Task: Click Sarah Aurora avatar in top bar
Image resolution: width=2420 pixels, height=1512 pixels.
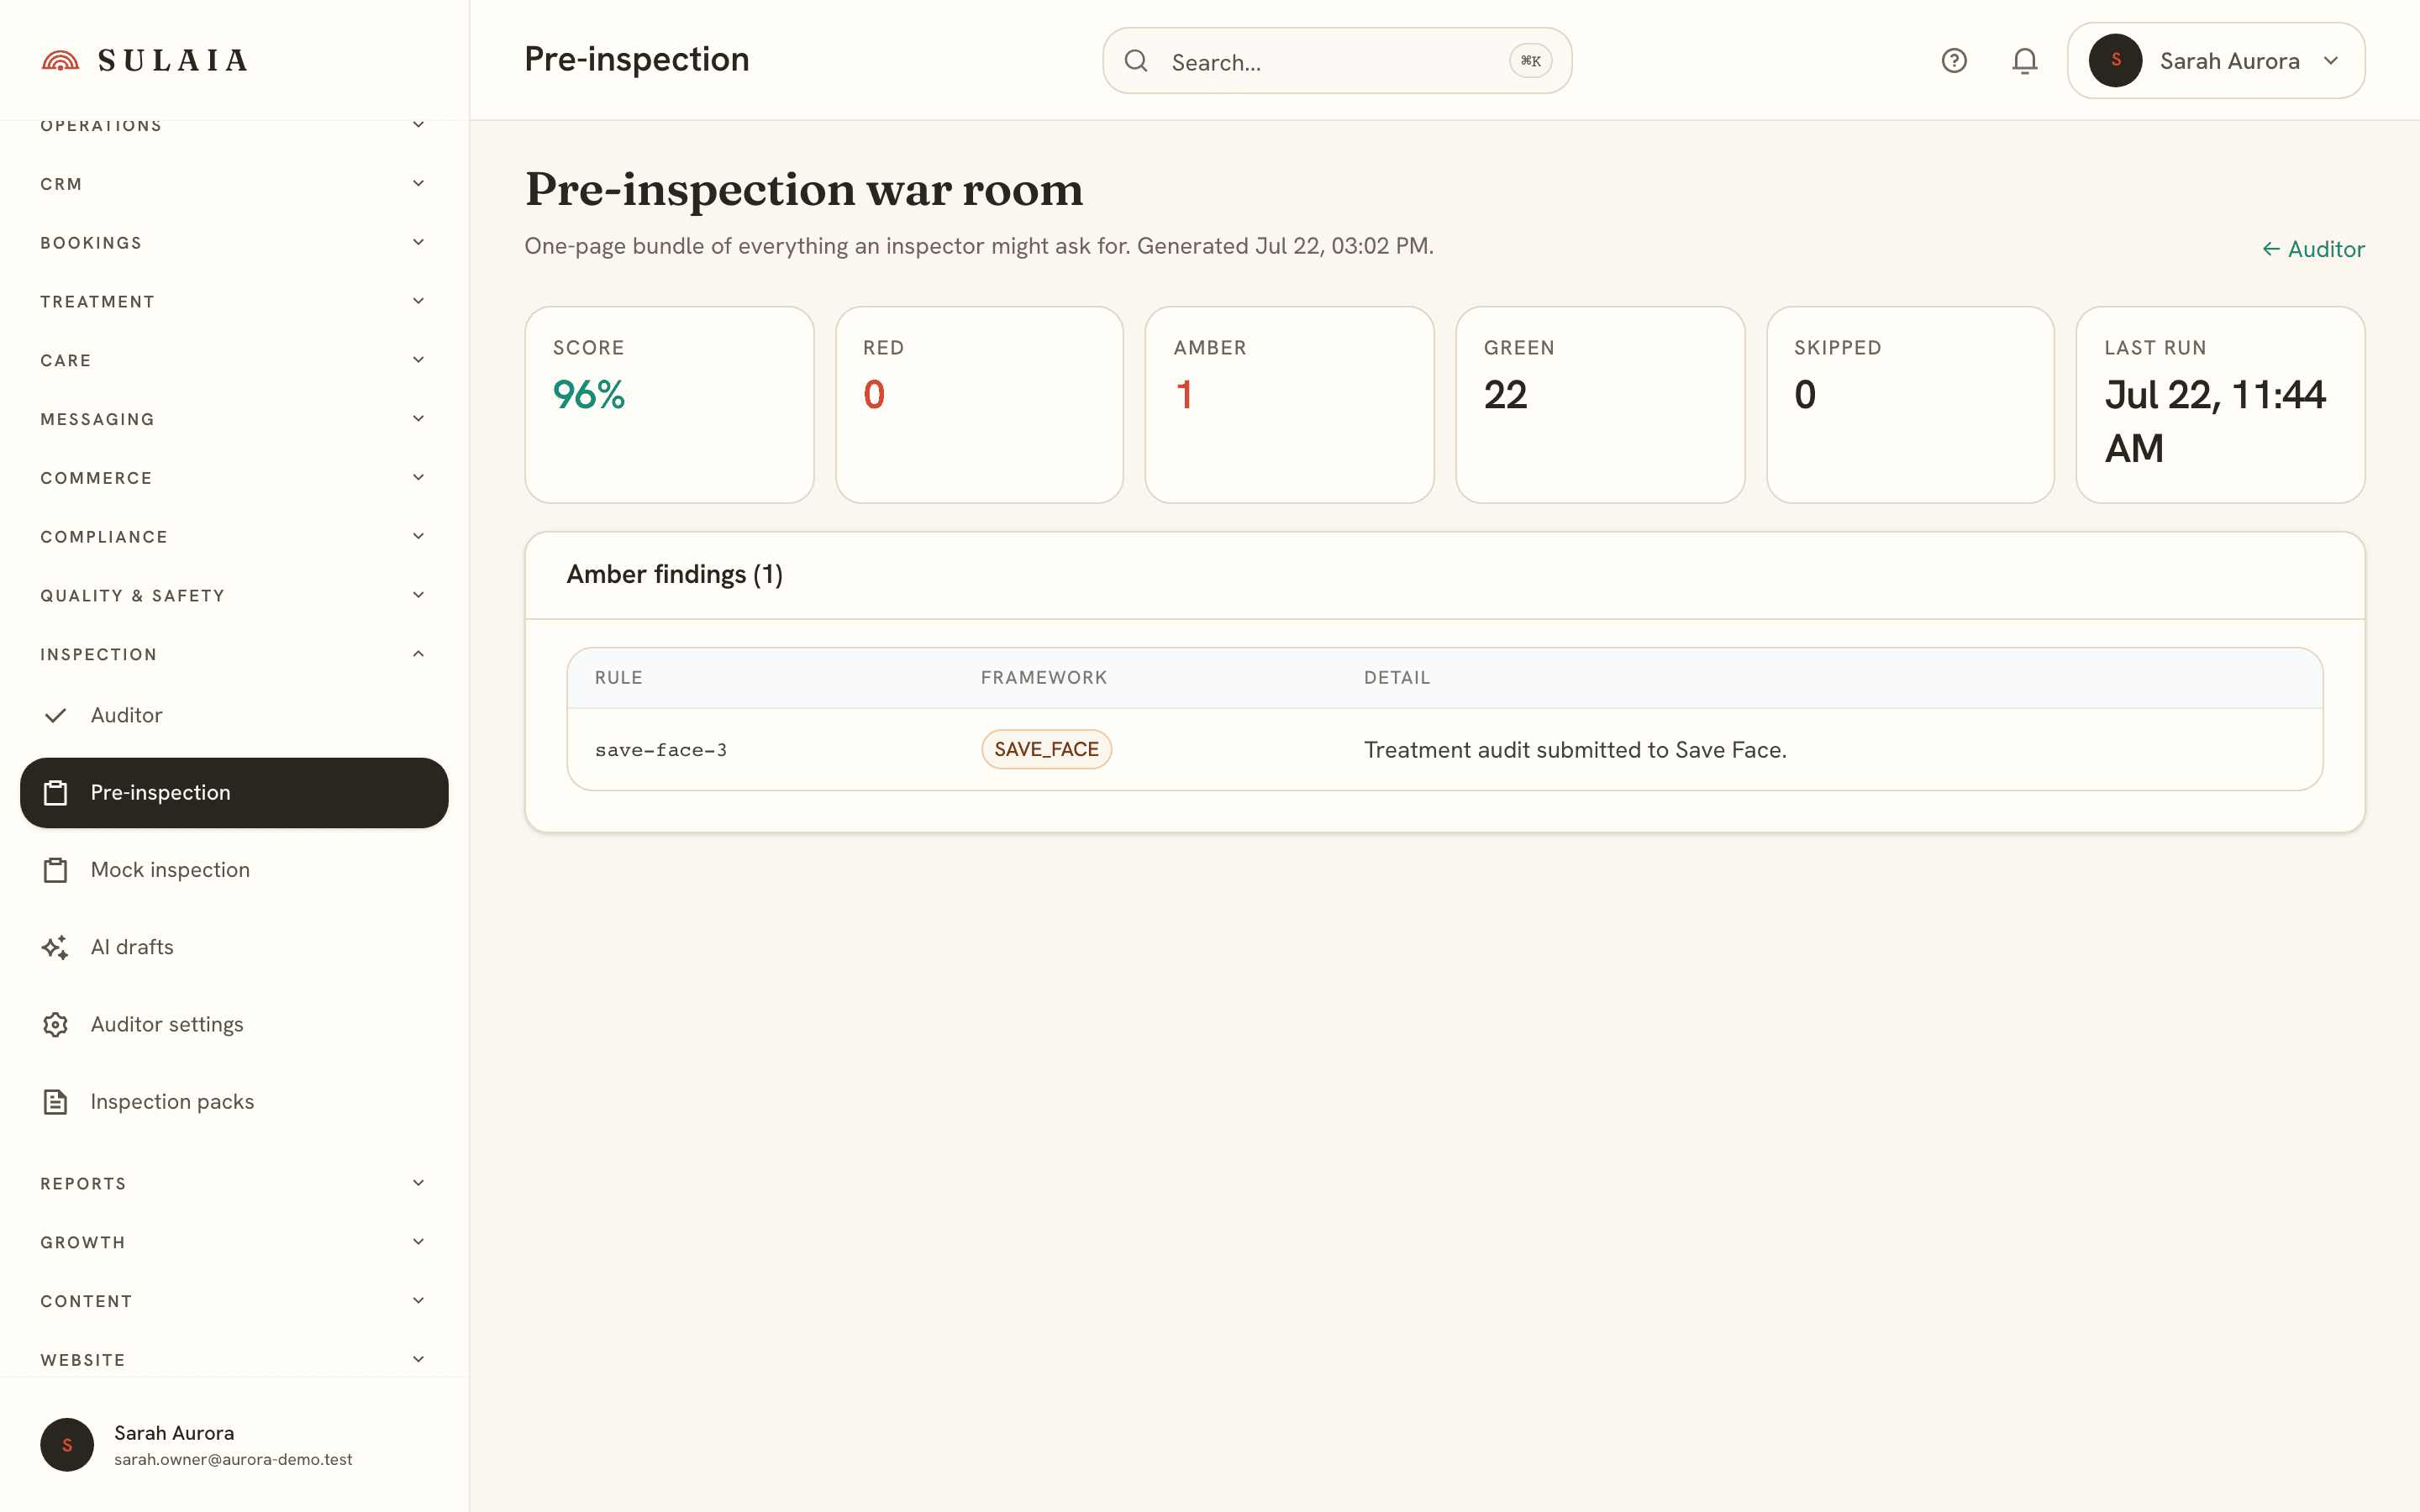Action: (x=2115, y=61)
